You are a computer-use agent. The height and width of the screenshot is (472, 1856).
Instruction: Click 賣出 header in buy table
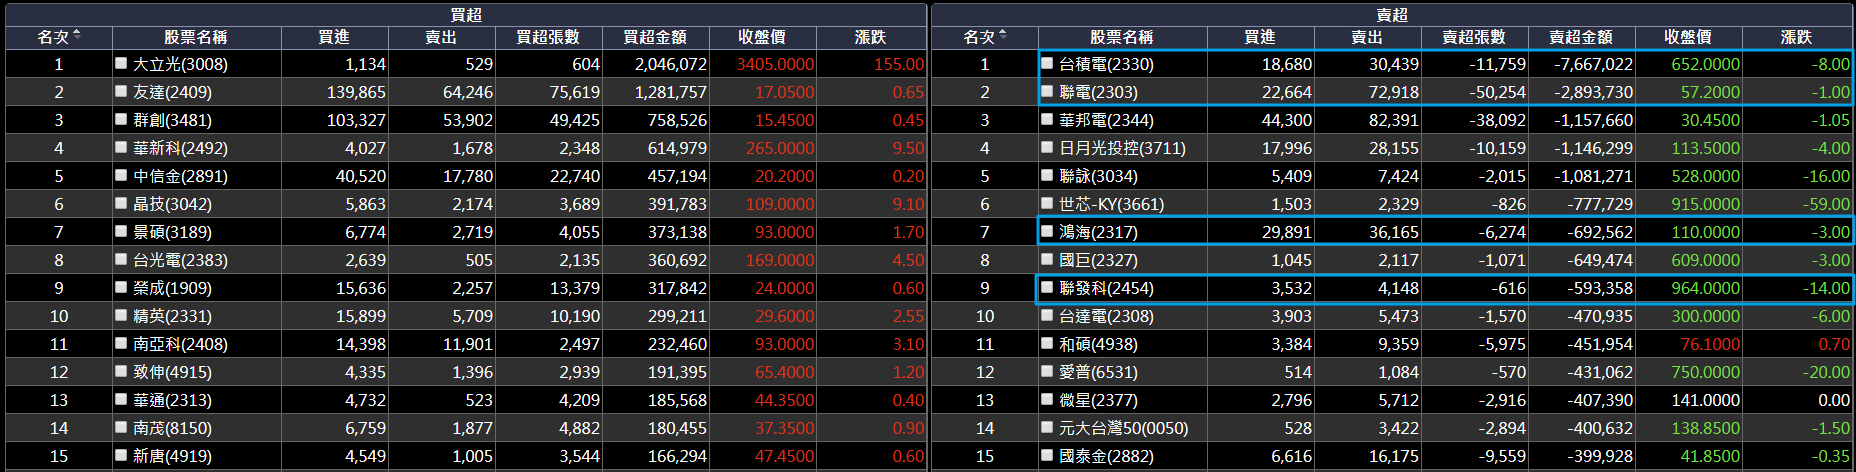pos(441,37)
